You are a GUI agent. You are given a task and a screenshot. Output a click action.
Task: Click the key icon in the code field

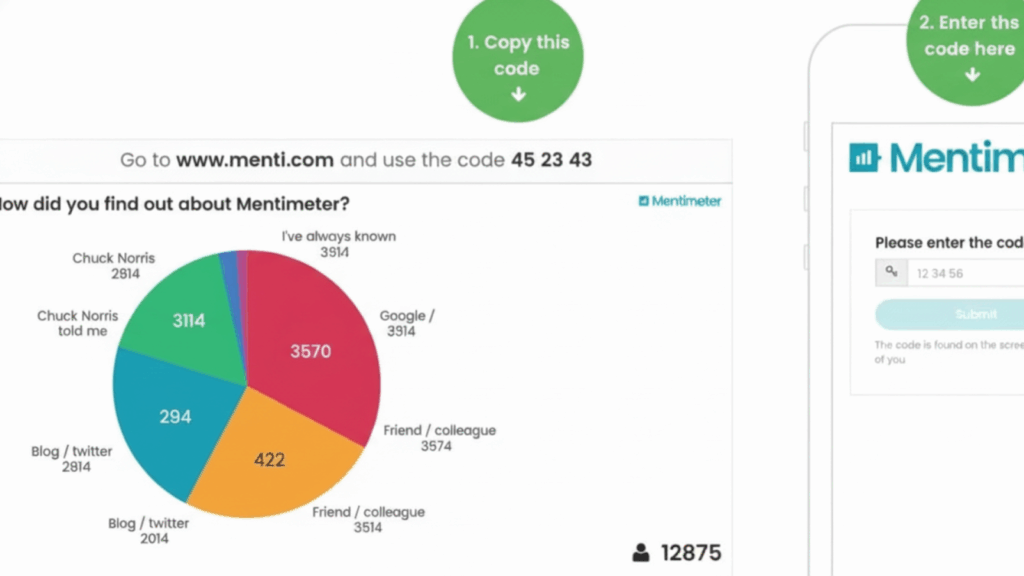(891, 272)
